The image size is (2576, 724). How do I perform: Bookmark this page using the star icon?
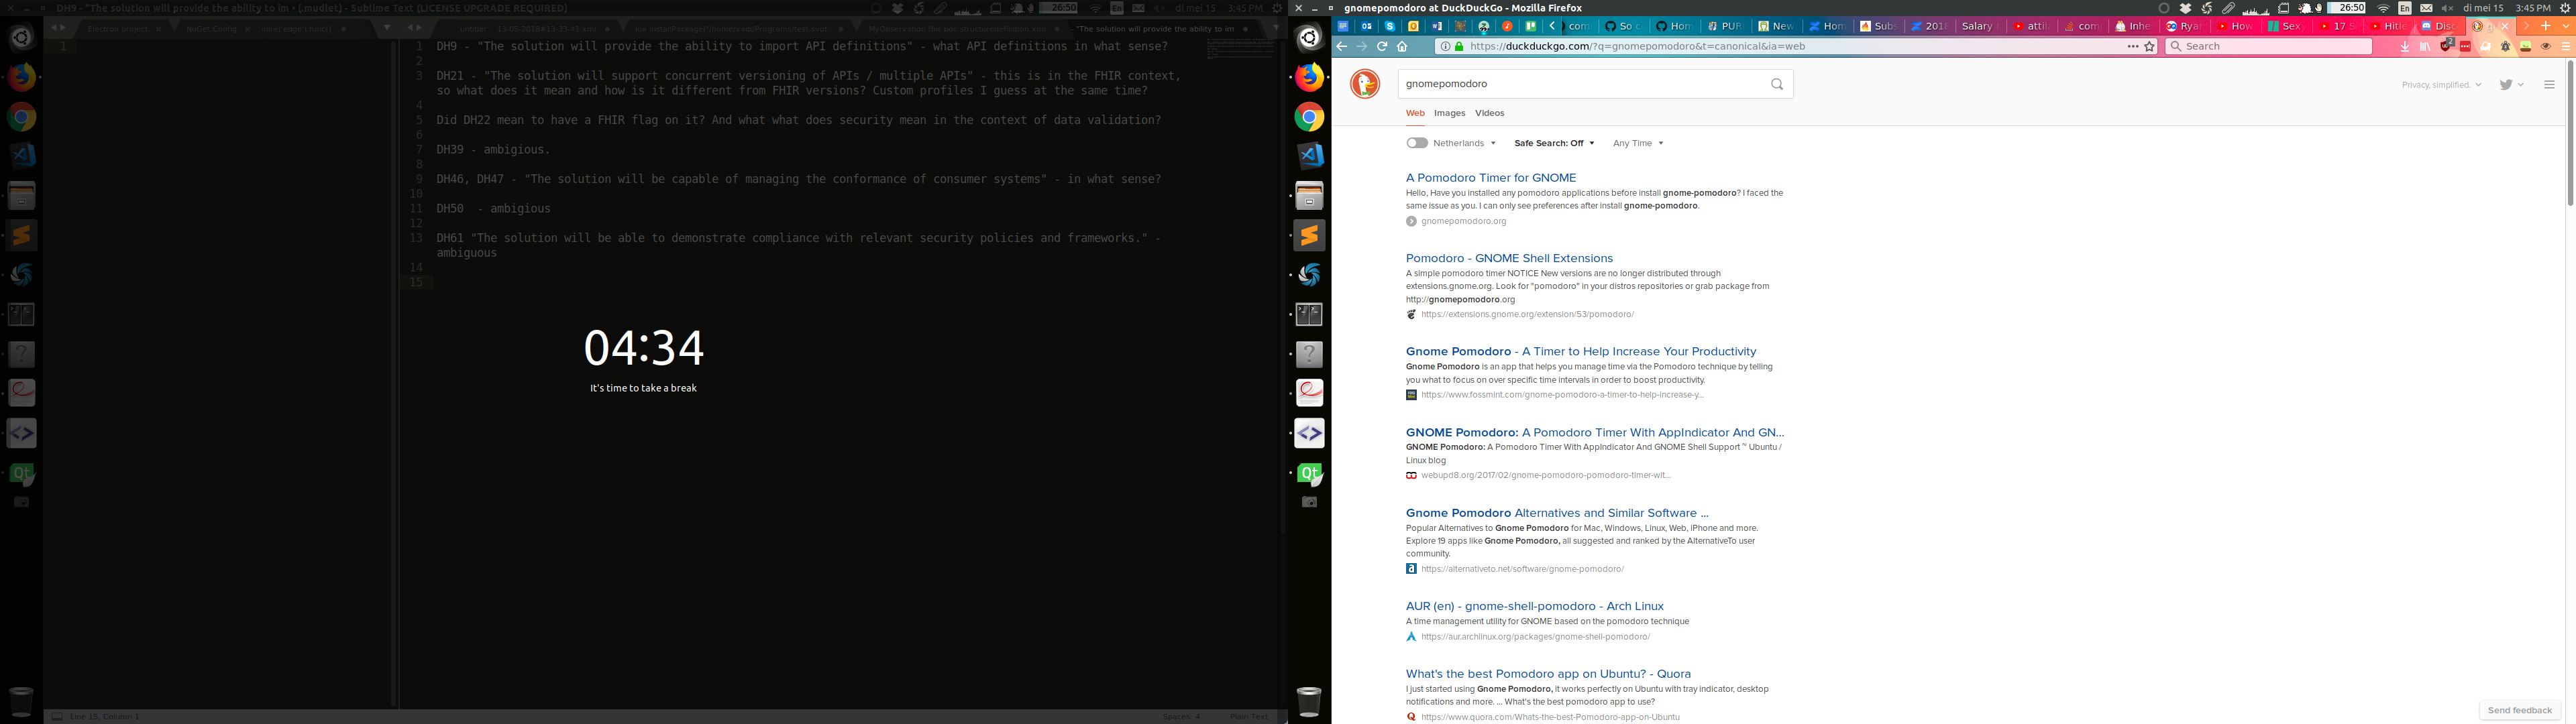[x=2148, y=46]
